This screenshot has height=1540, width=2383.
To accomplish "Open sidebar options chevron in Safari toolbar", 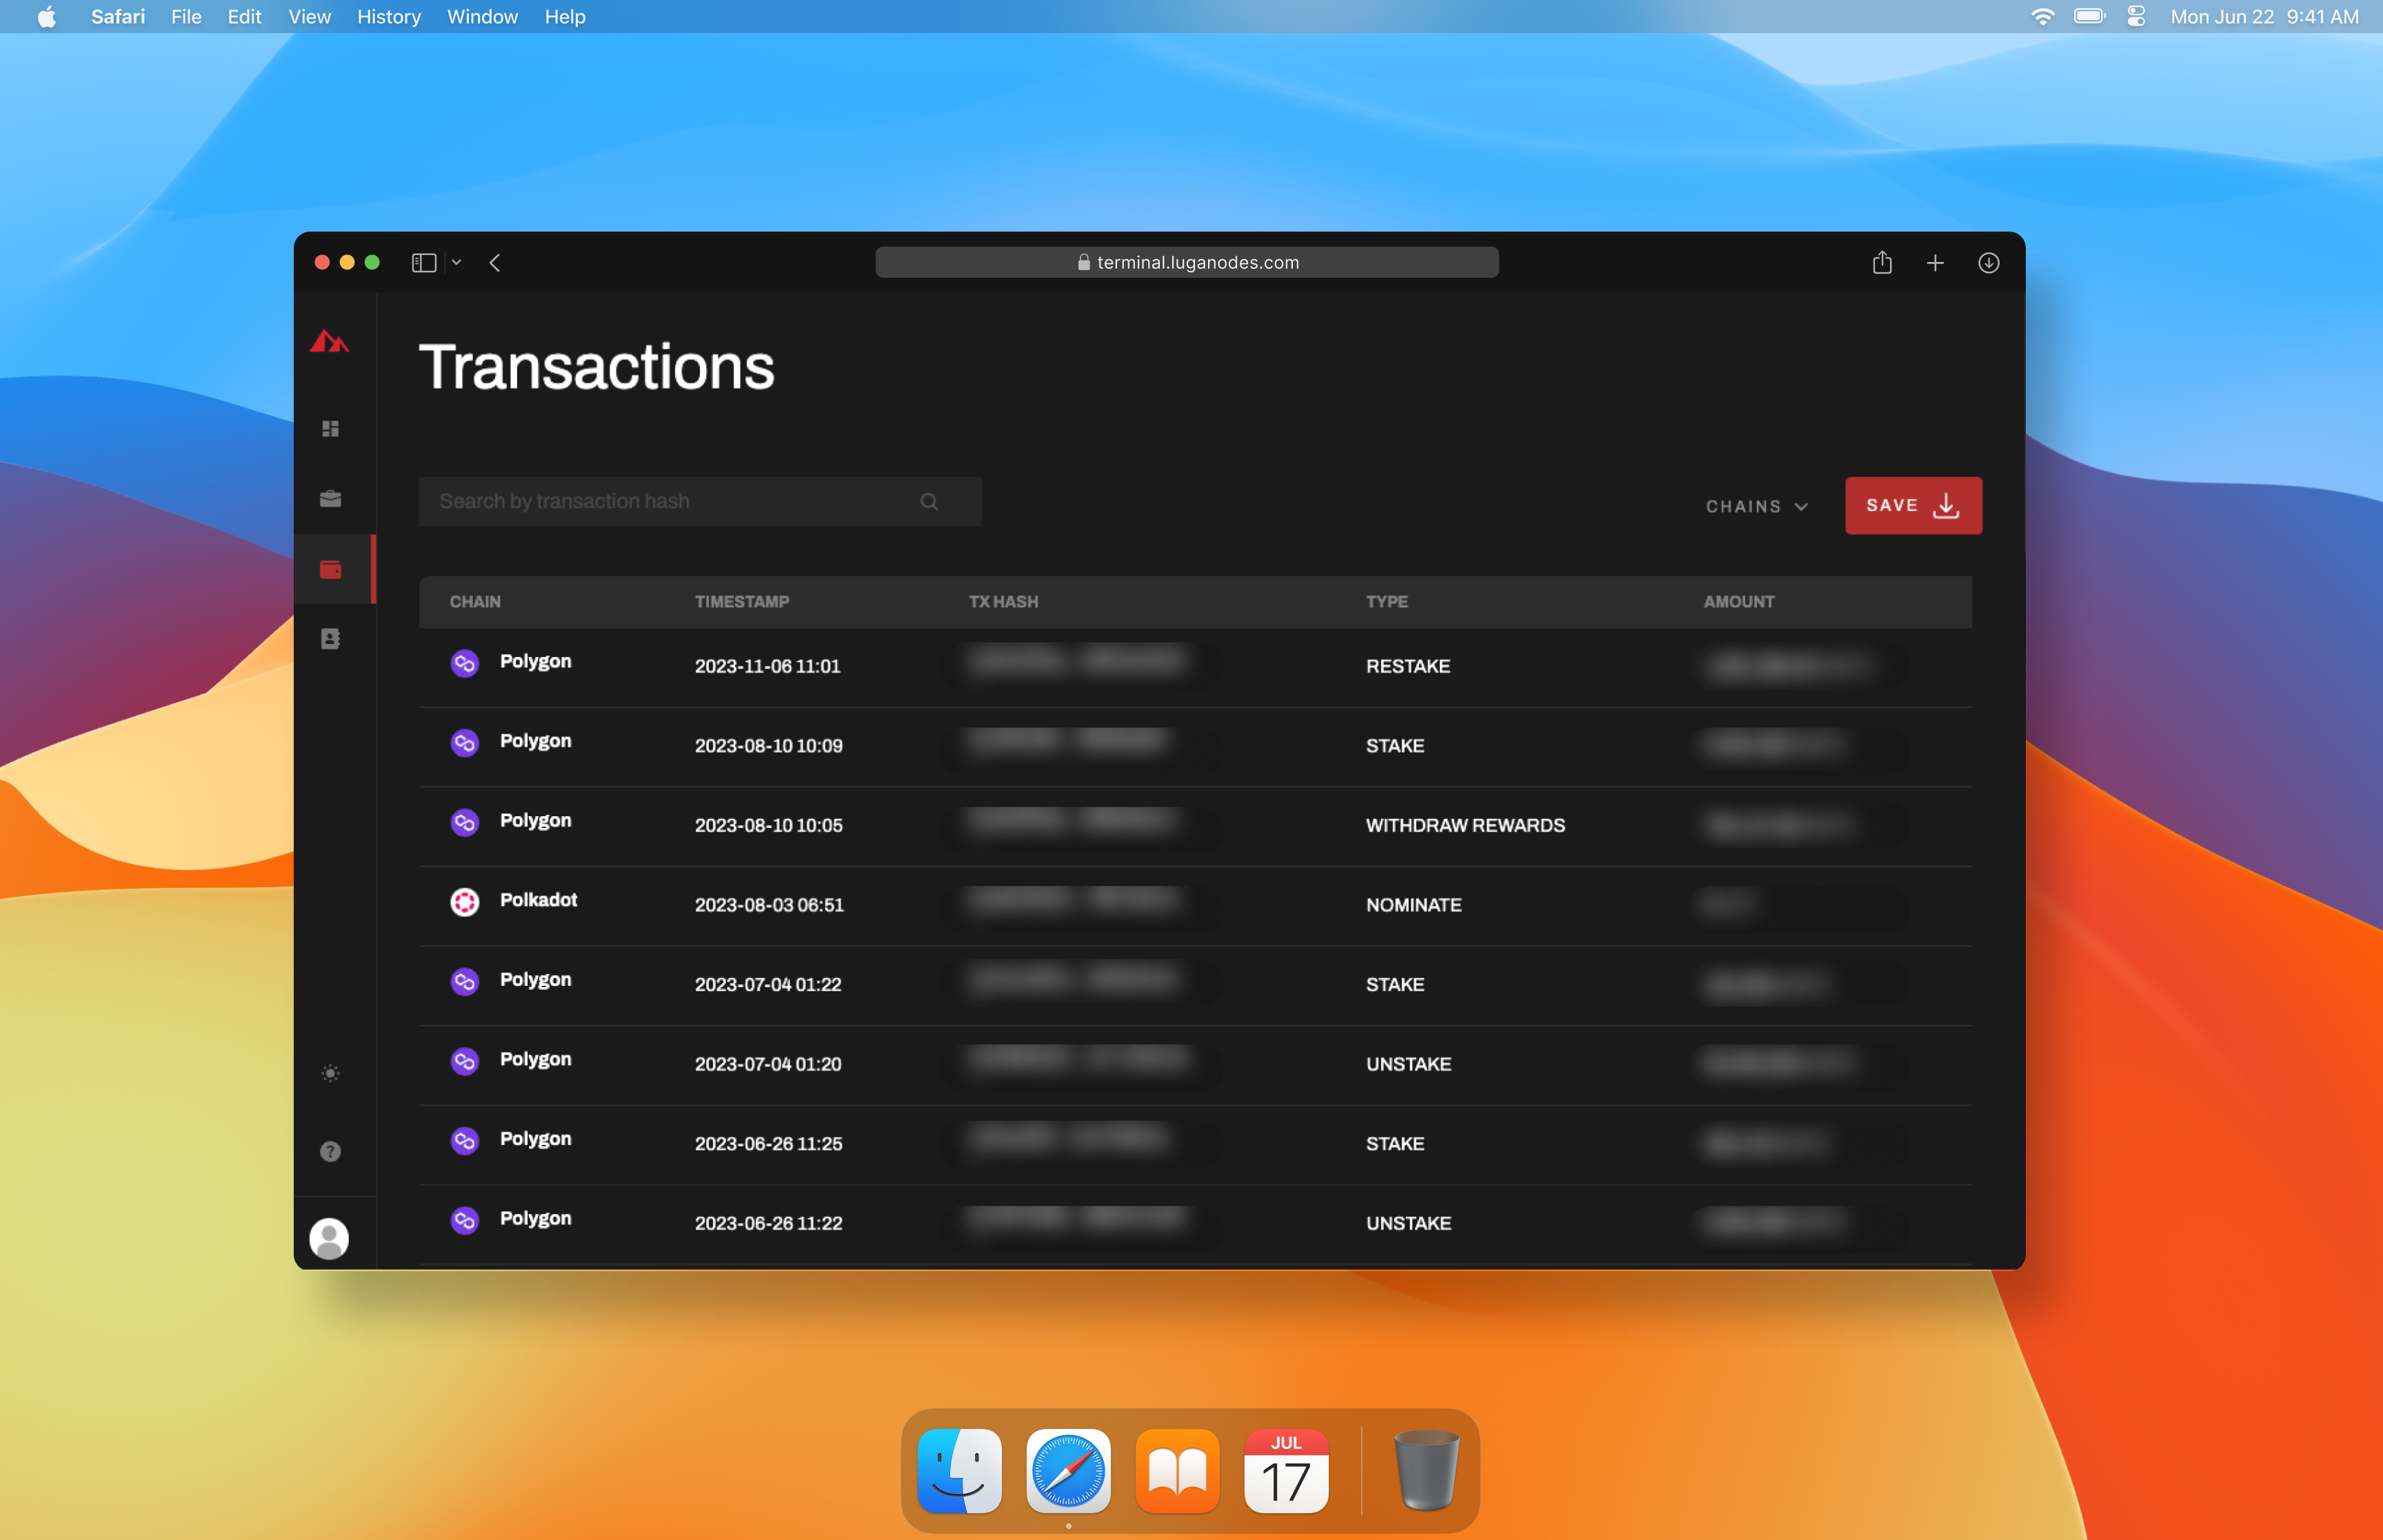I will (456, 263).
